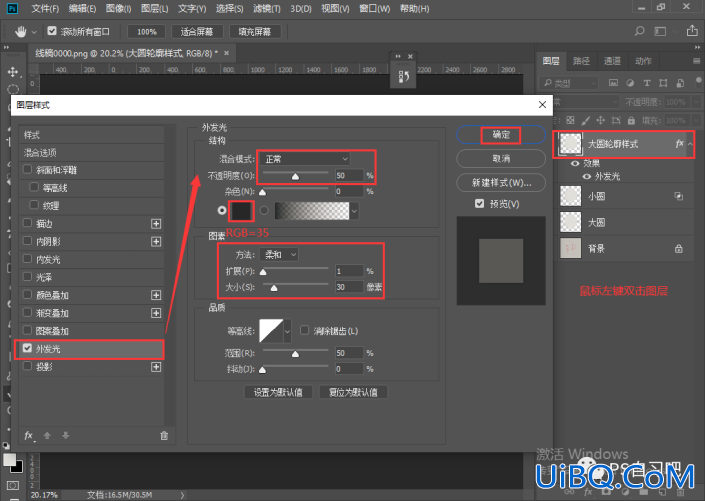Select the solid color radio button
This screenshot has height=501, width=705.
coord(222,210)
